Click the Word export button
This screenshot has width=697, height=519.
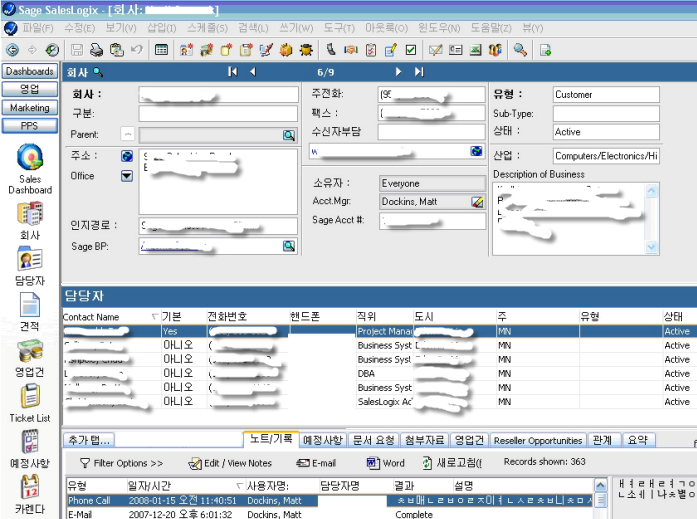[385, 463]
